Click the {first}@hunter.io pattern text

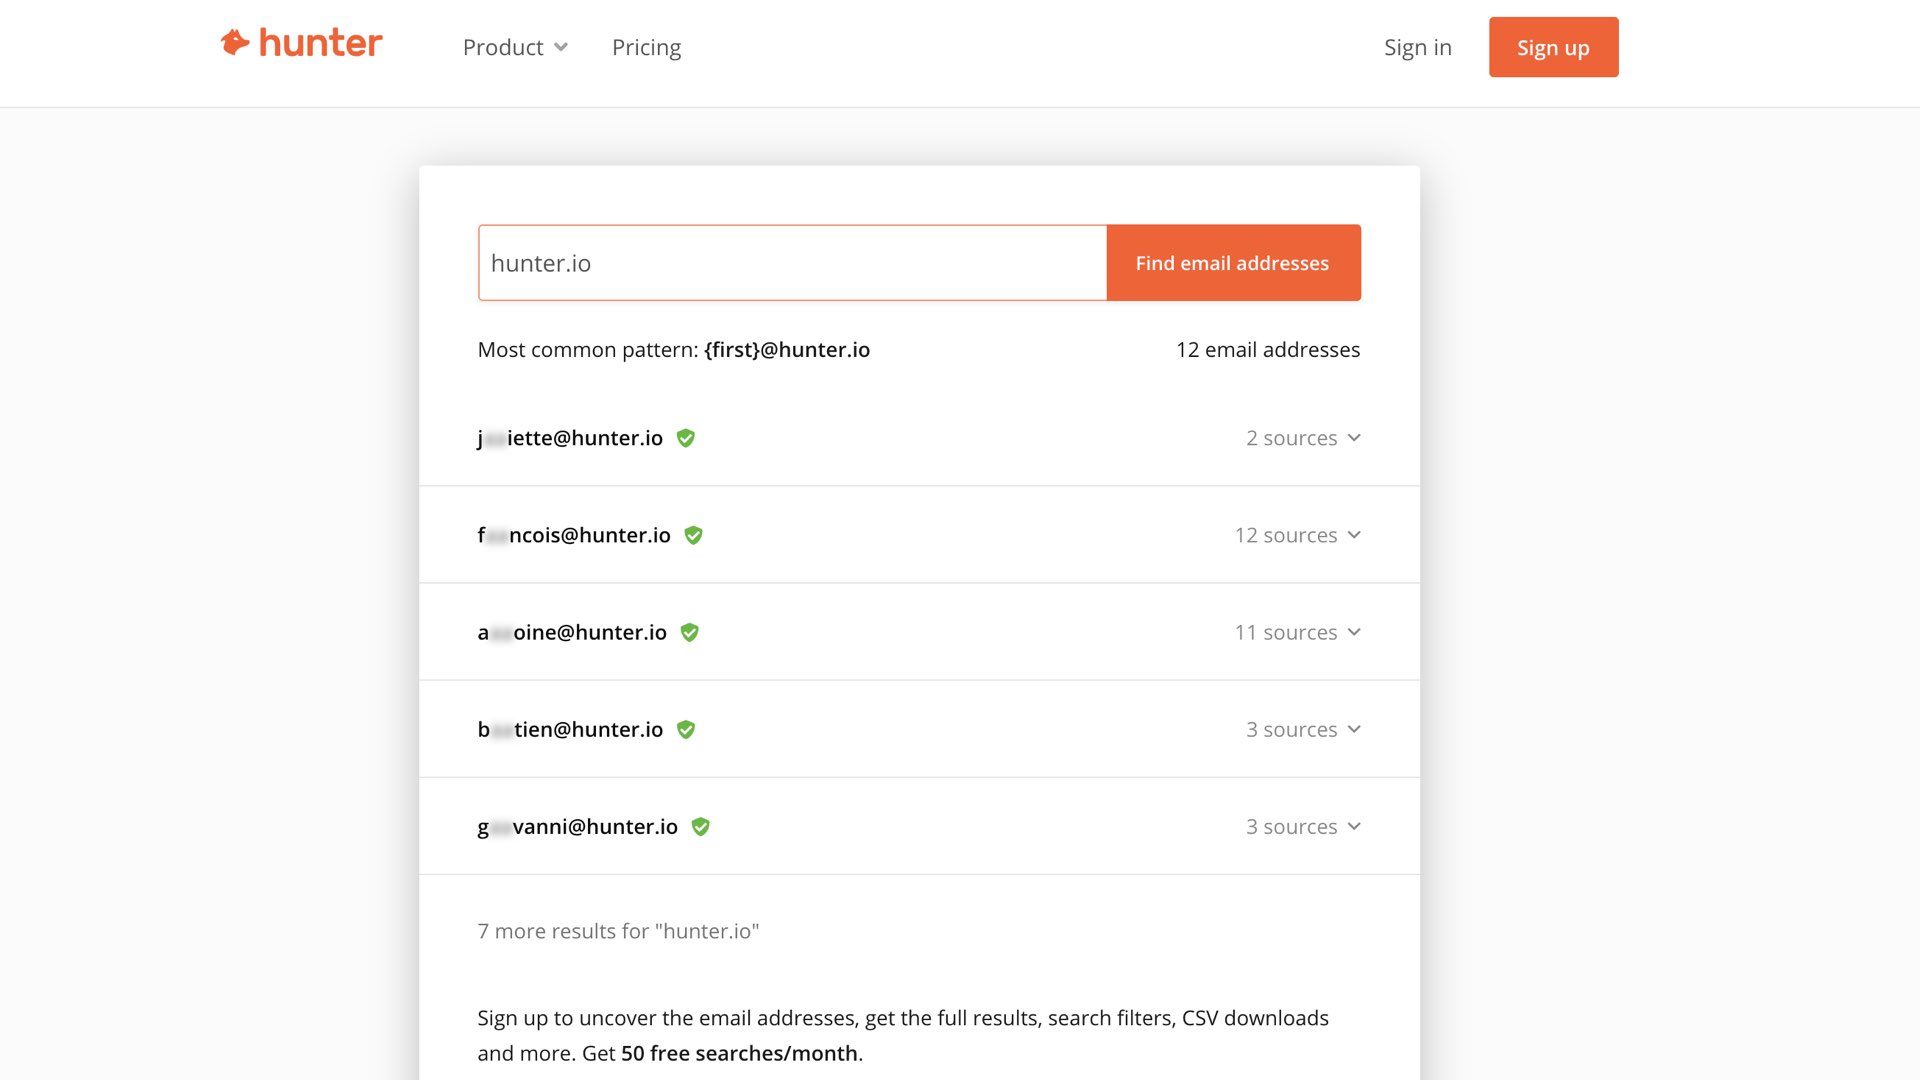click(787, 350)
